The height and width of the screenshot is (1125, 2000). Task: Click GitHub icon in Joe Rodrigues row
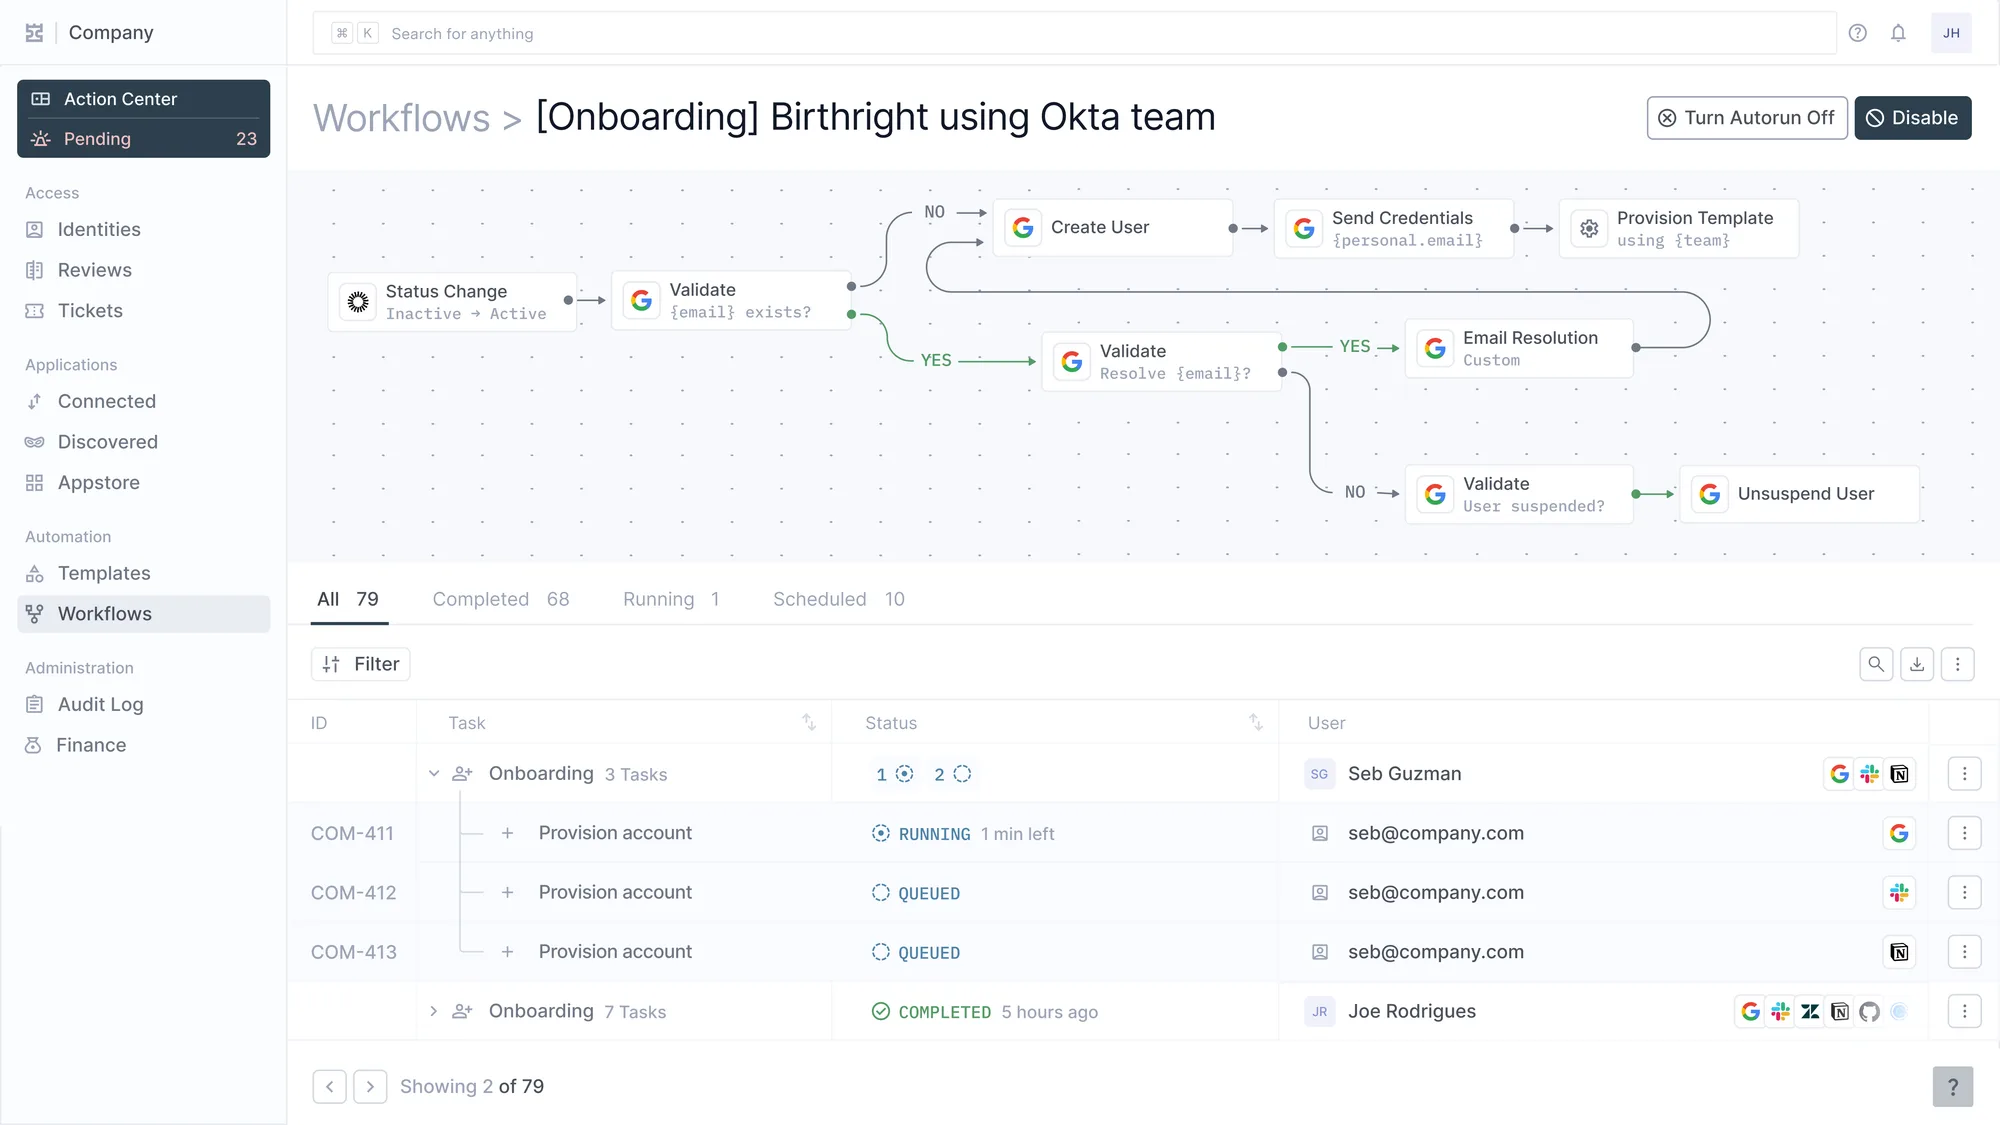pos(1869,1012)
